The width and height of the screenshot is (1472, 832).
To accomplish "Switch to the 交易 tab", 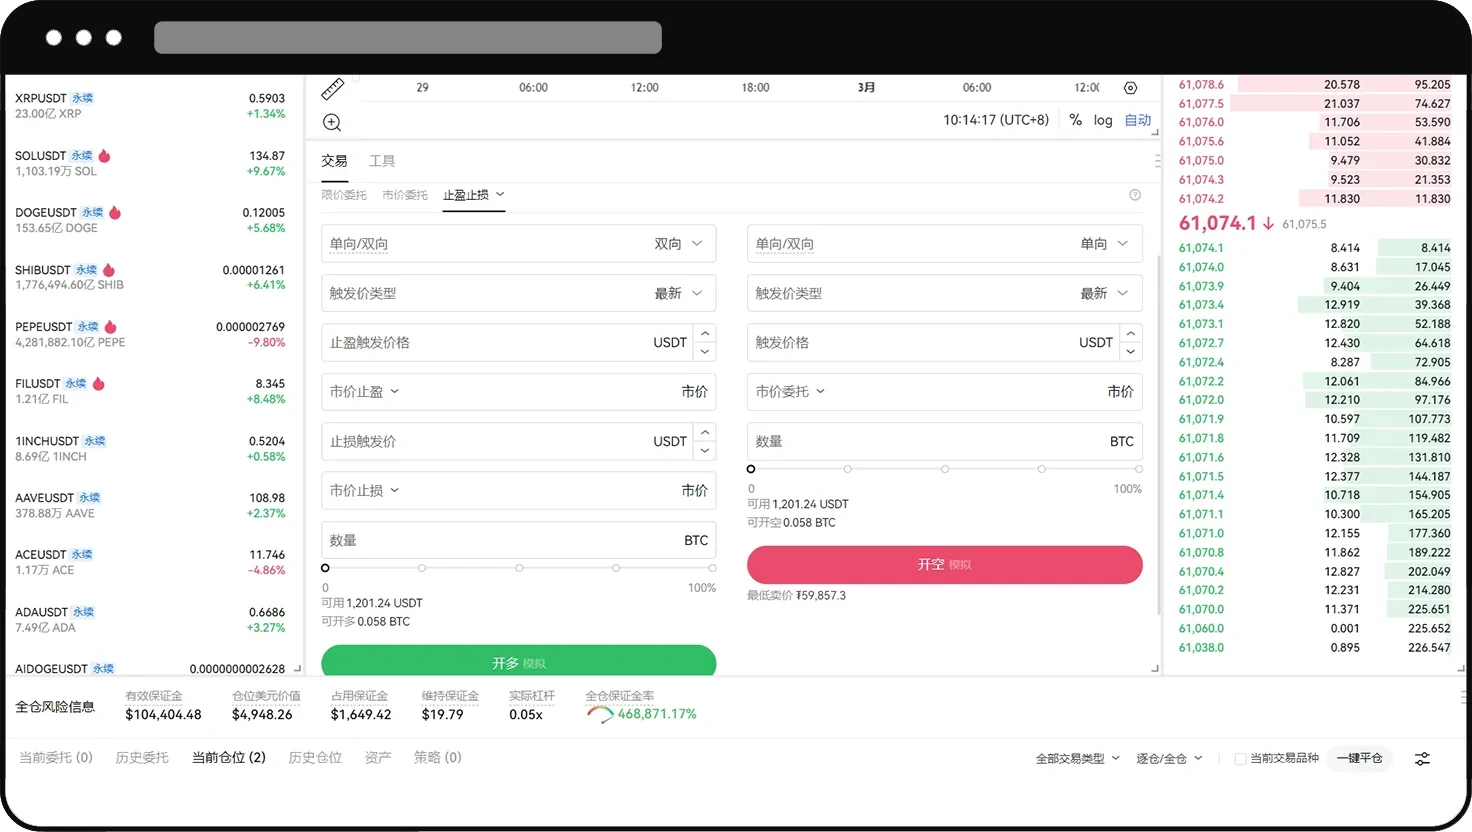I will coord(334,161).
